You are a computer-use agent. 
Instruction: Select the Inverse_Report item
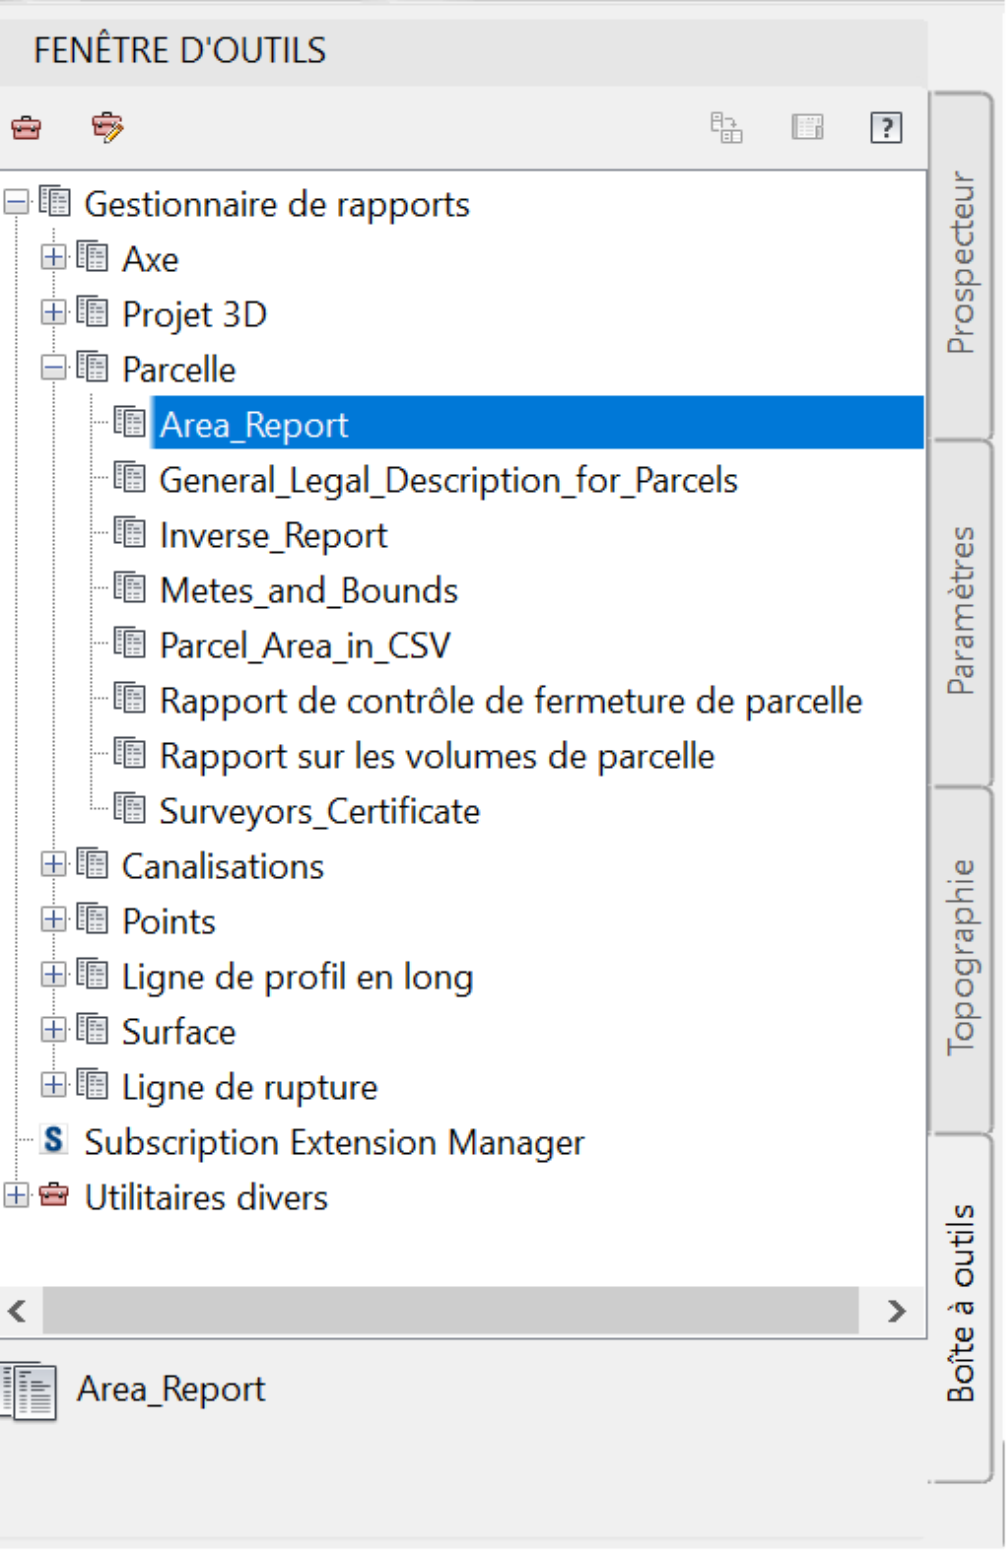(x=273, y=536)
